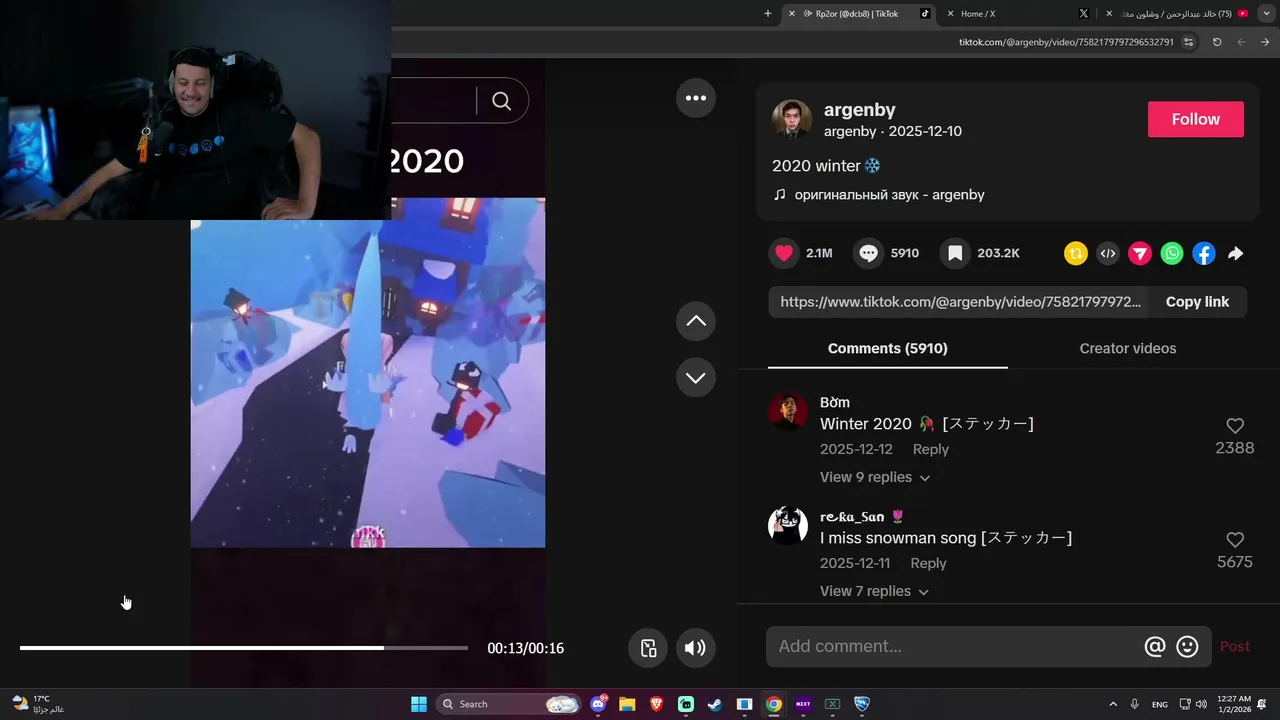Viewport: 1280px width, 720px height.
Task: Click the embed code icon
Action: click(x=1108, y=254)
